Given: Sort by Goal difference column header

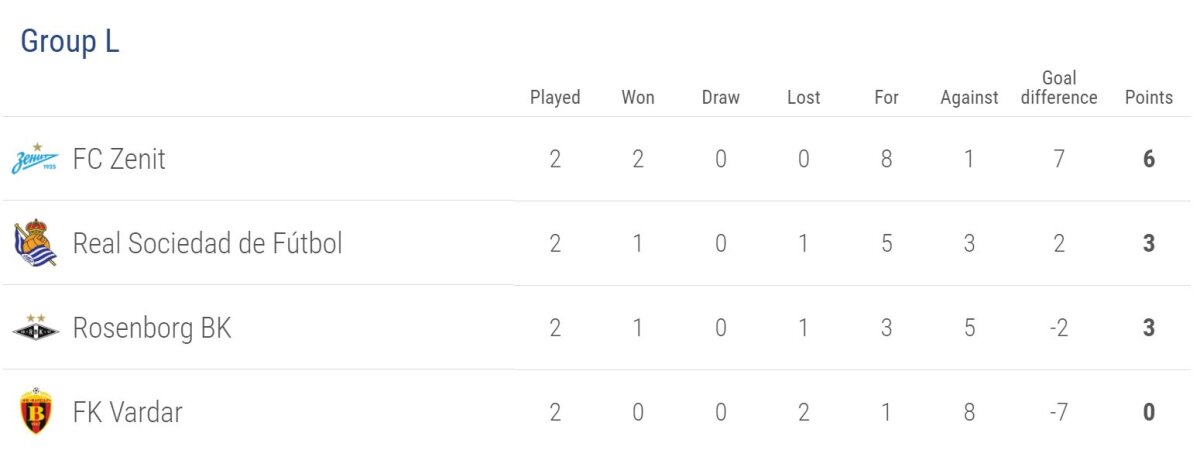Looking at the screenshot, I should (1059, 88).
